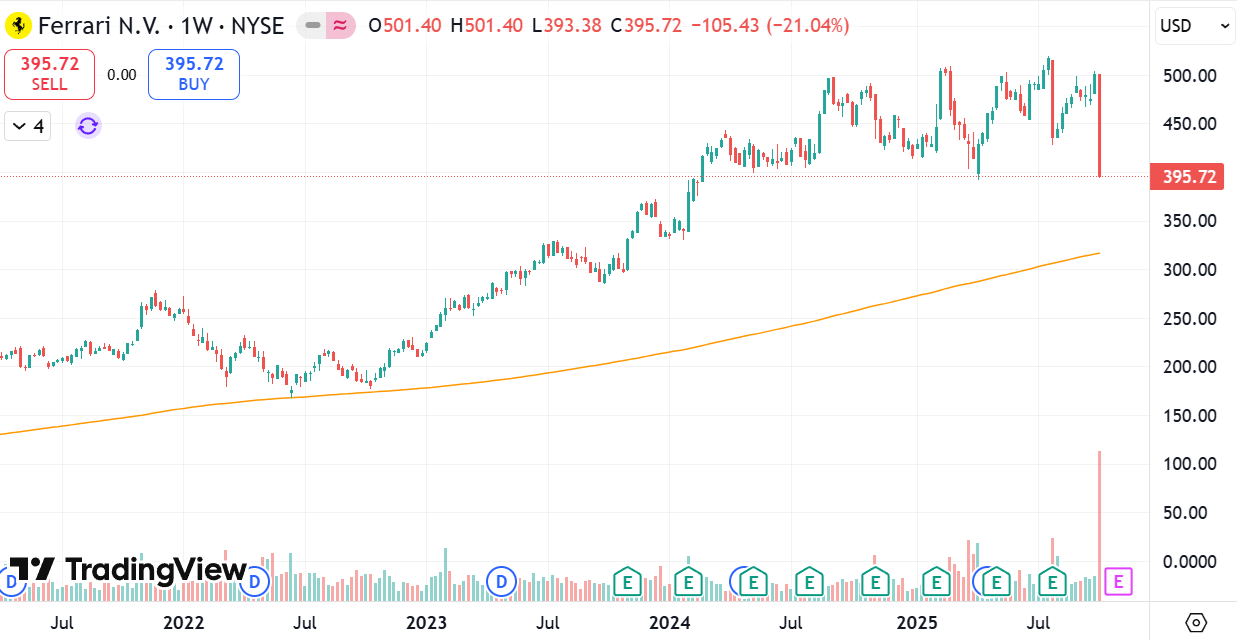The width and height of the screenshot is (1237, 640).
Task: Click the change value −105.43 (−21.04%)
Action: (770, 26)
